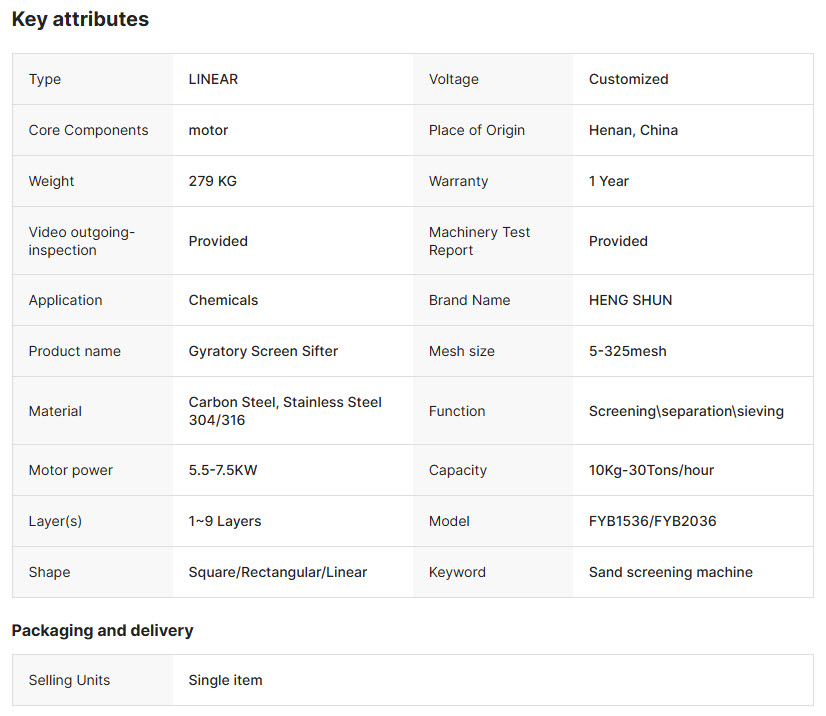
Task: Click the Video outgoing-inspection label
Action: tap(82, 241)
